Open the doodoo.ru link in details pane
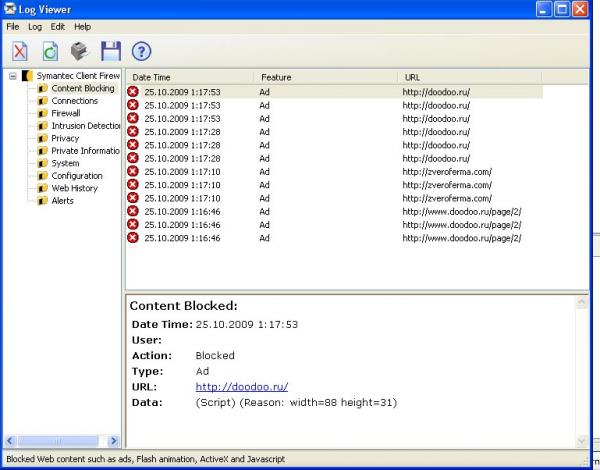 tap(242, 387)
